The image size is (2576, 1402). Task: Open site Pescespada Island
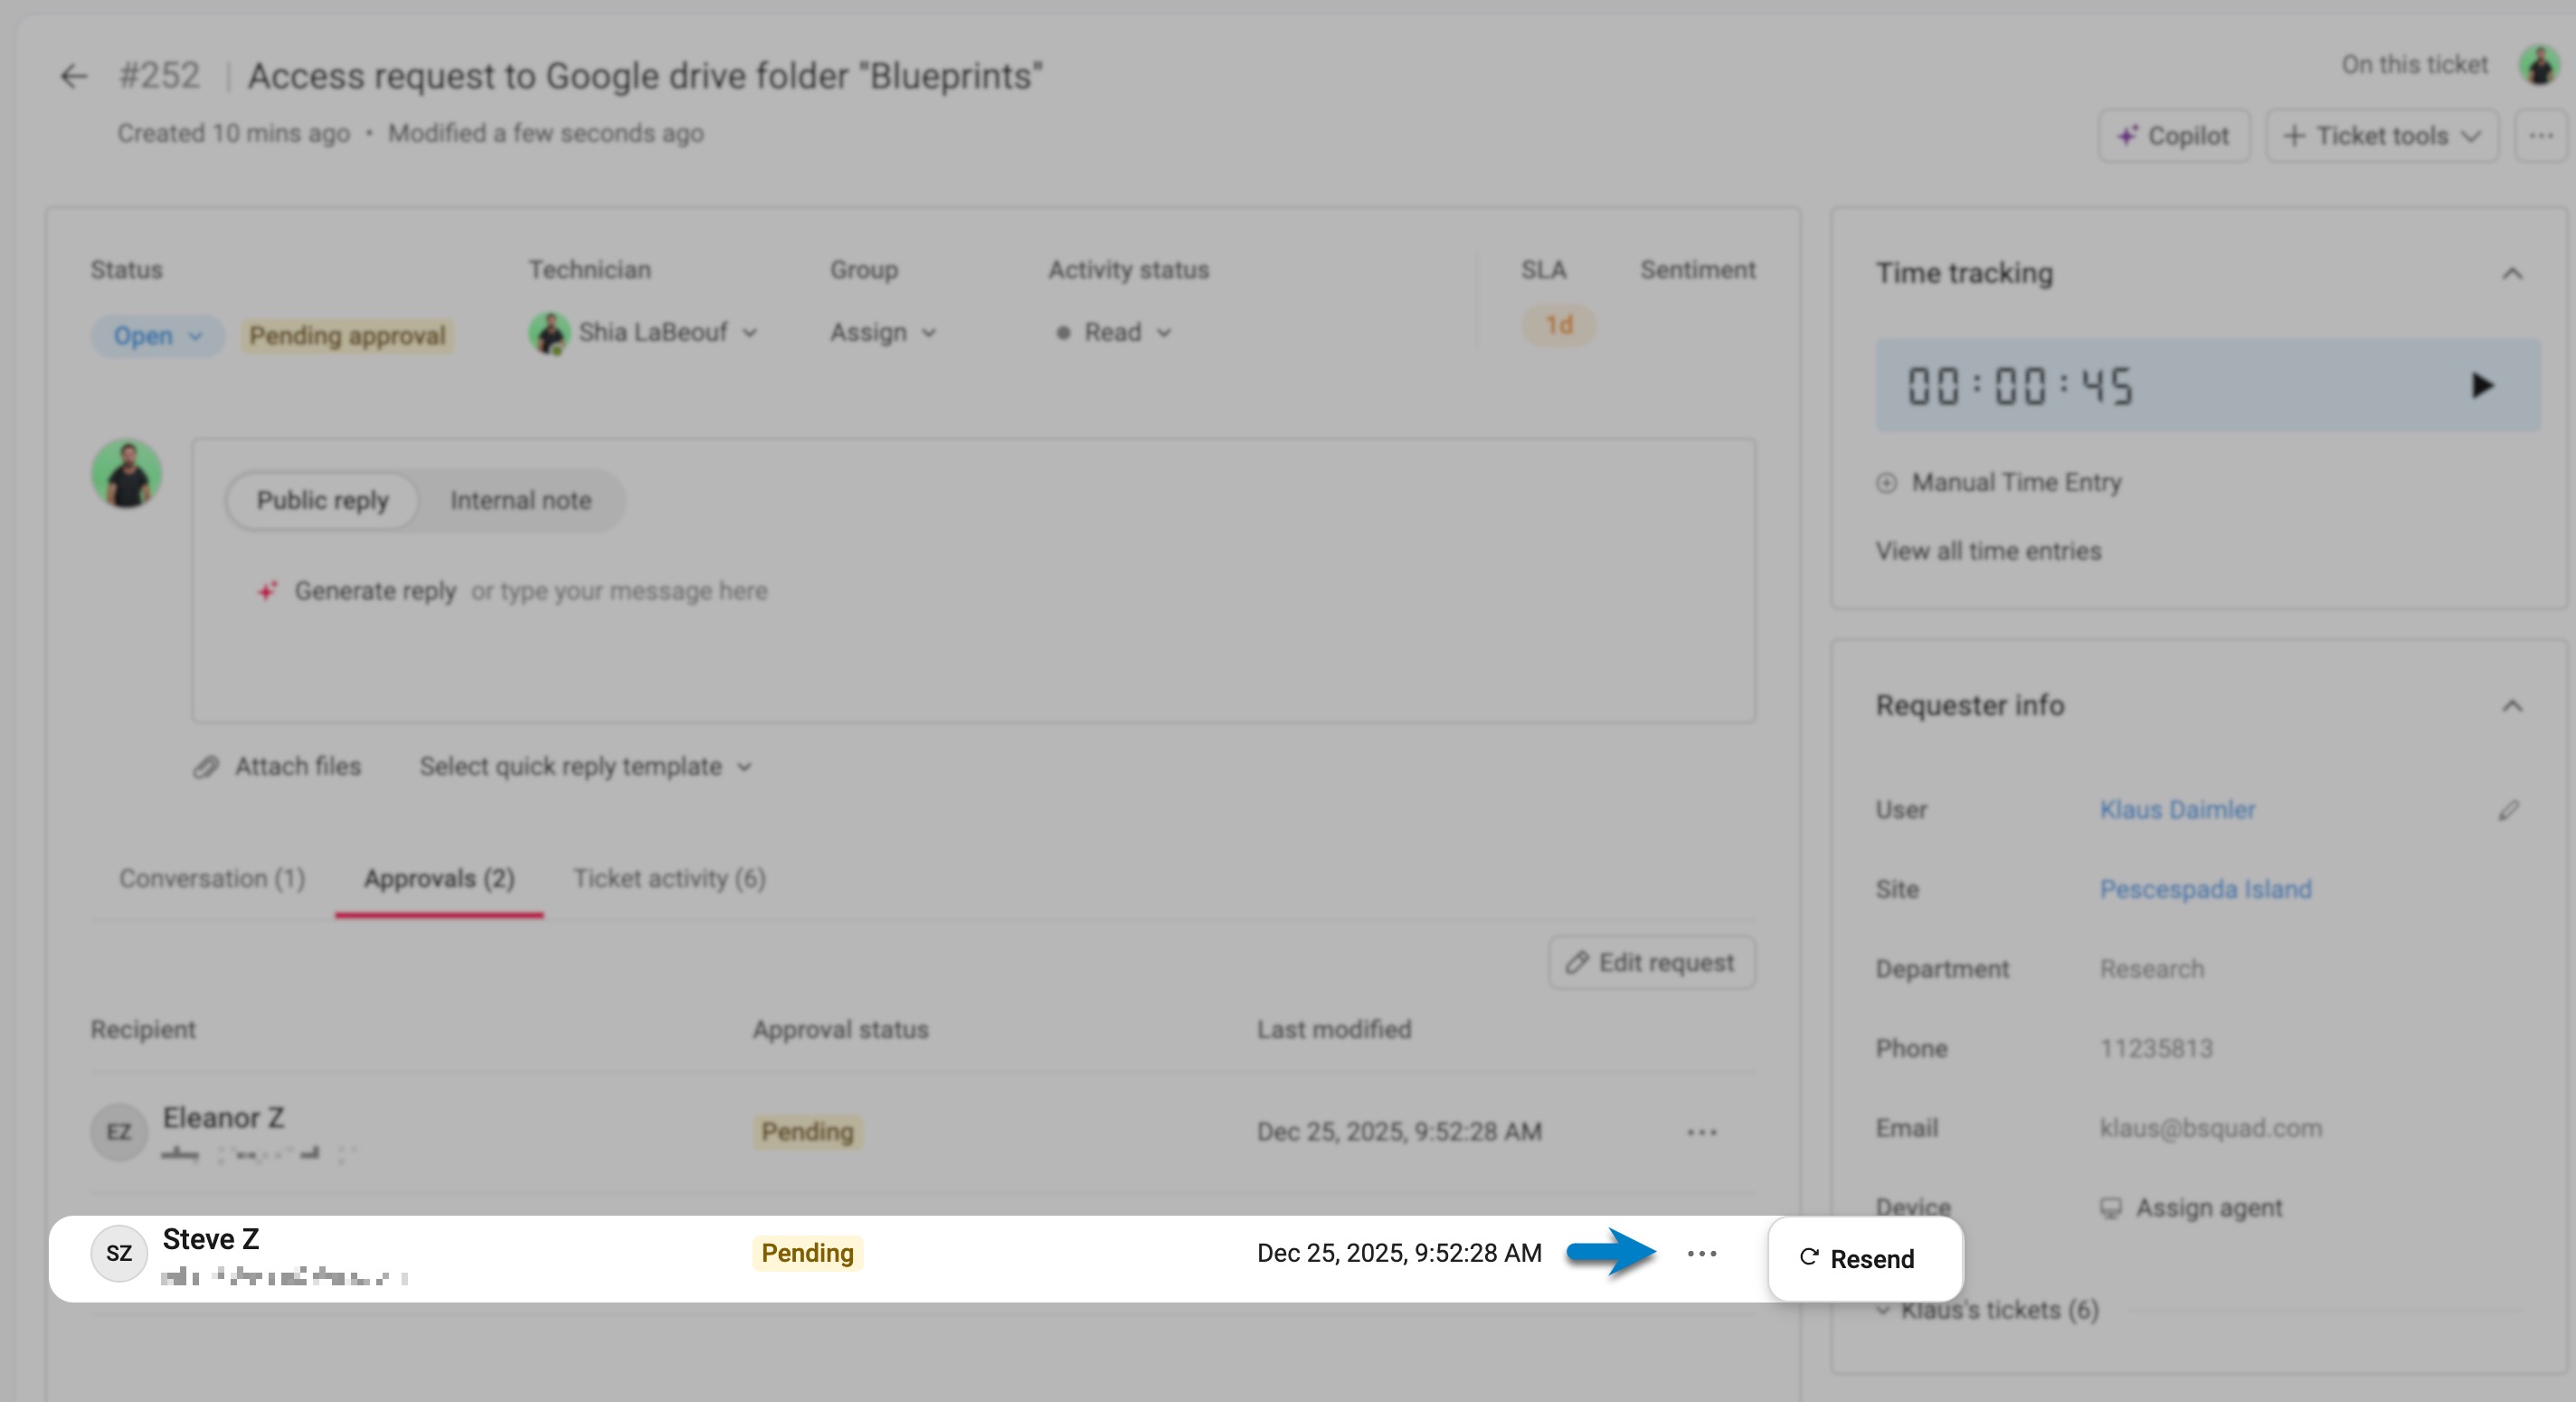[2205, 890]
